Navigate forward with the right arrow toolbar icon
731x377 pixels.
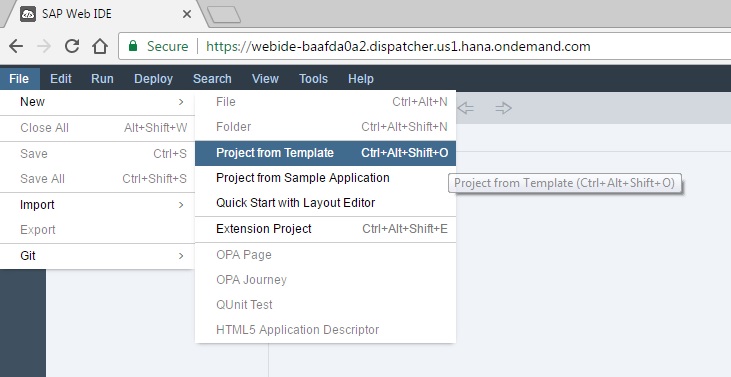(x=503, y=109)
